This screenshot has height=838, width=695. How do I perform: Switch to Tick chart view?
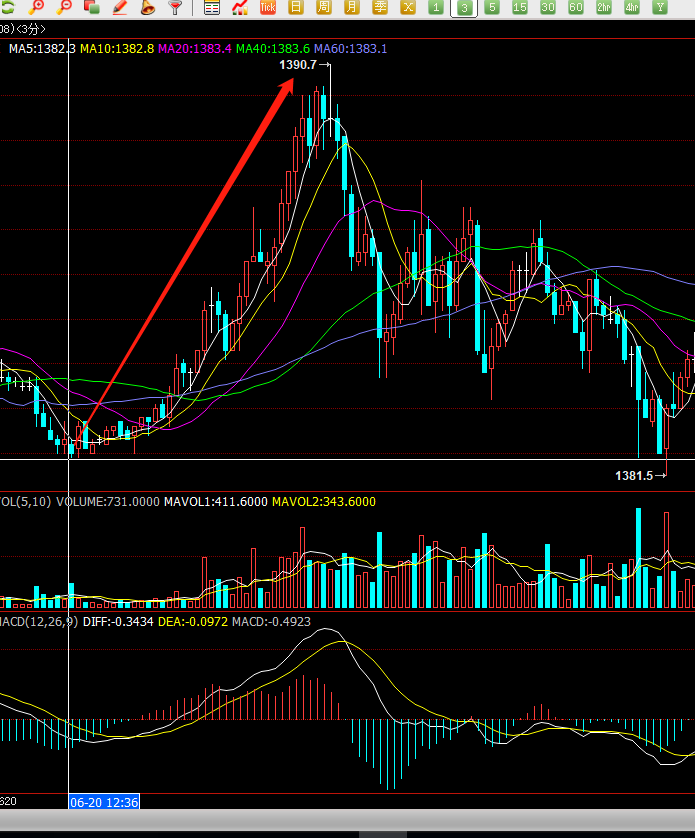(268, 8)
